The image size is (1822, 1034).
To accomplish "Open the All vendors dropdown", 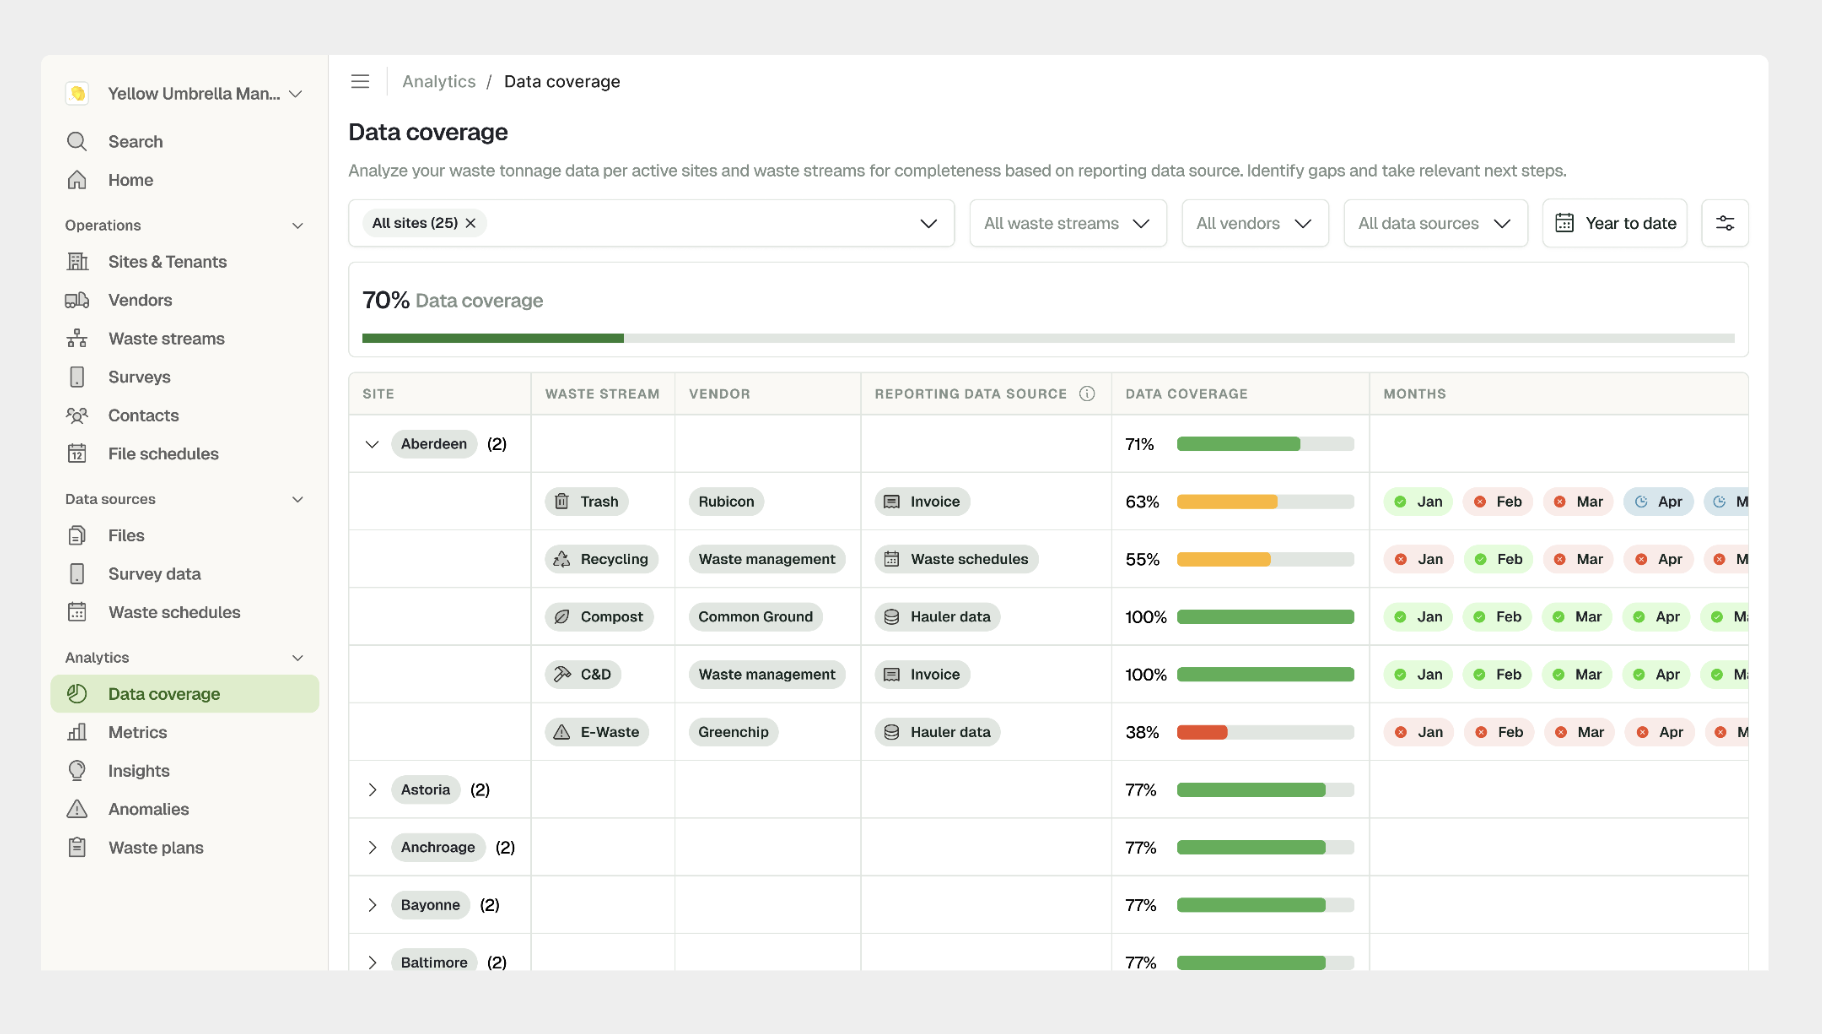I will click(x=1255, y=223).
